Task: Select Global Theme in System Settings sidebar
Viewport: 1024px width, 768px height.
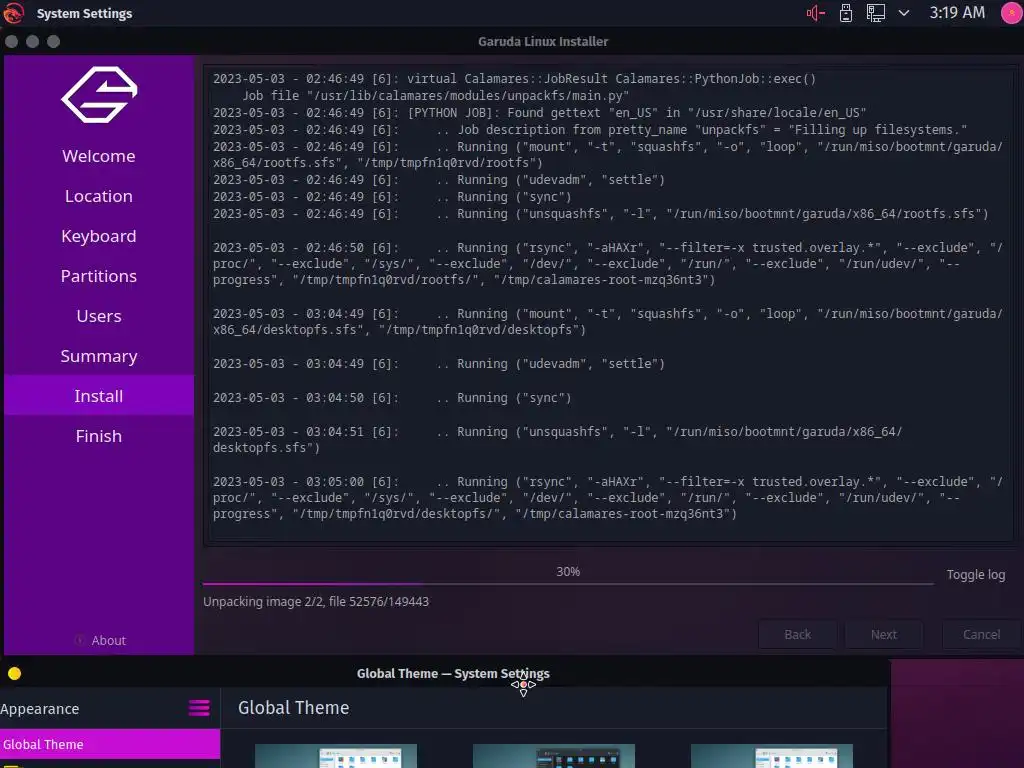Action: (x=110, y=744)
